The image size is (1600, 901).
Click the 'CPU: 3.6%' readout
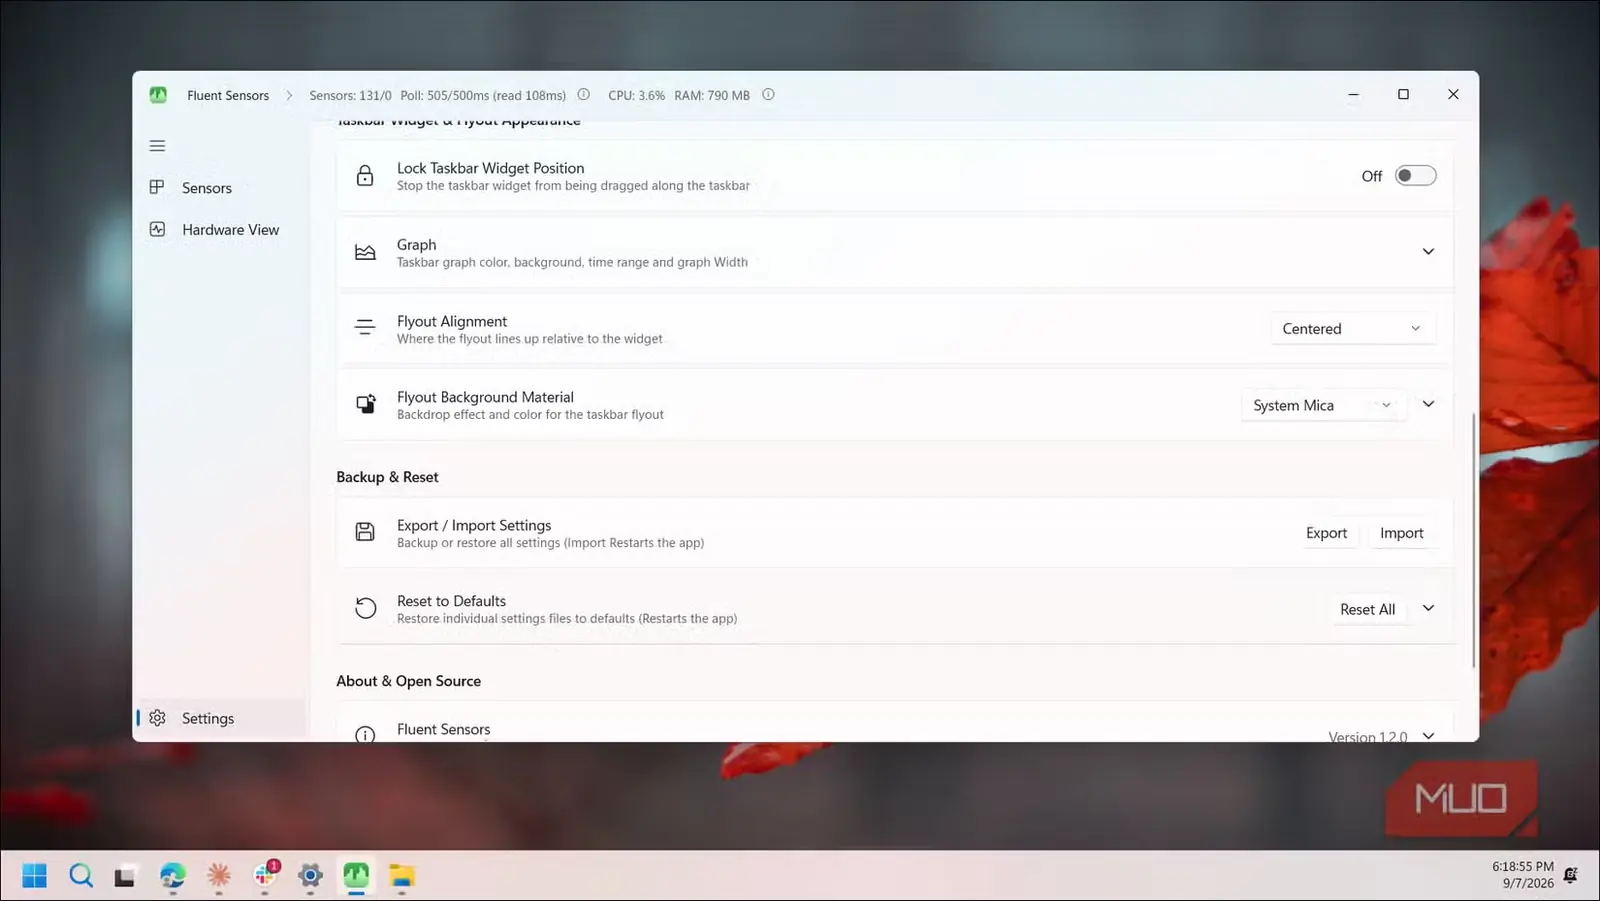(636, 96)
